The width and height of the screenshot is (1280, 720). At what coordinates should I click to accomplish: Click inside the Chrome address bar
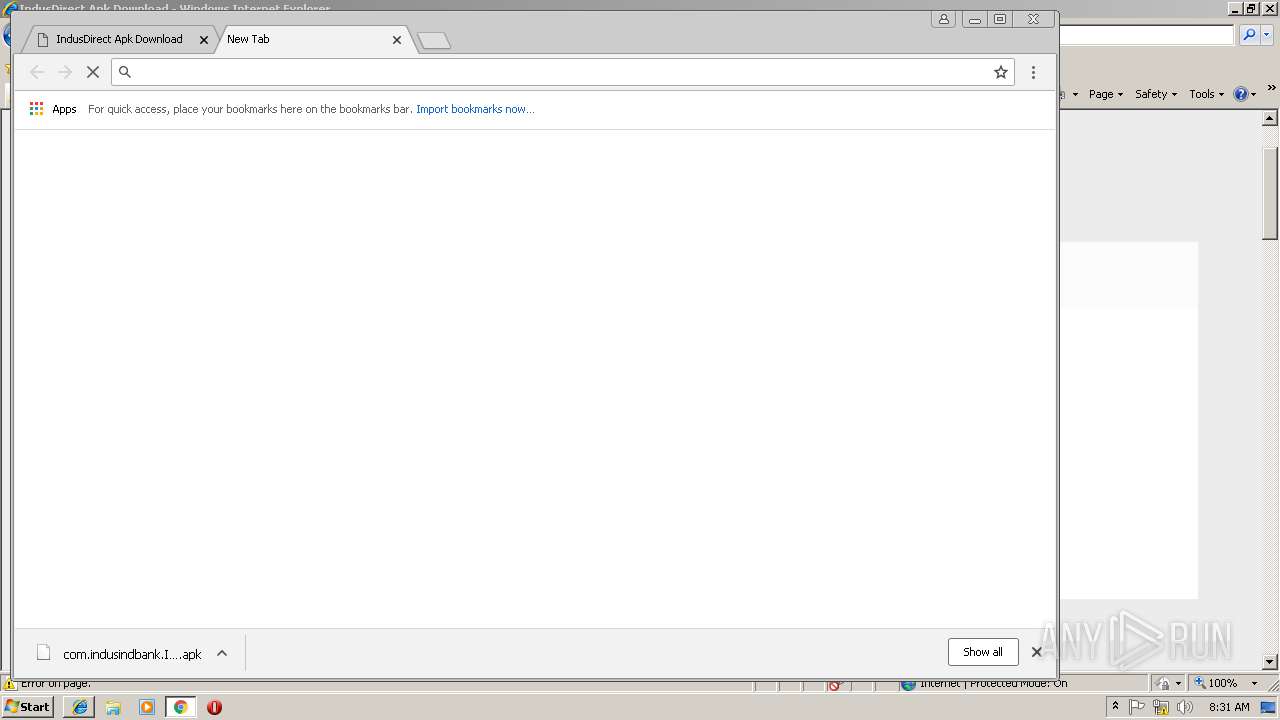click(x=560, y=72)
